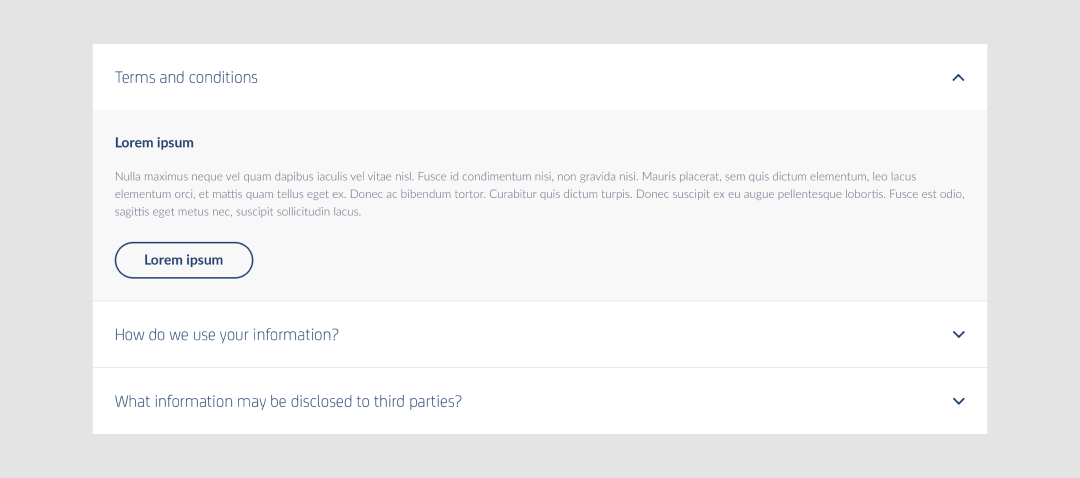Expand "What information may be disclosed to third parties?"
This screenshot has width=1080, height=478.
tap(288, 401)
